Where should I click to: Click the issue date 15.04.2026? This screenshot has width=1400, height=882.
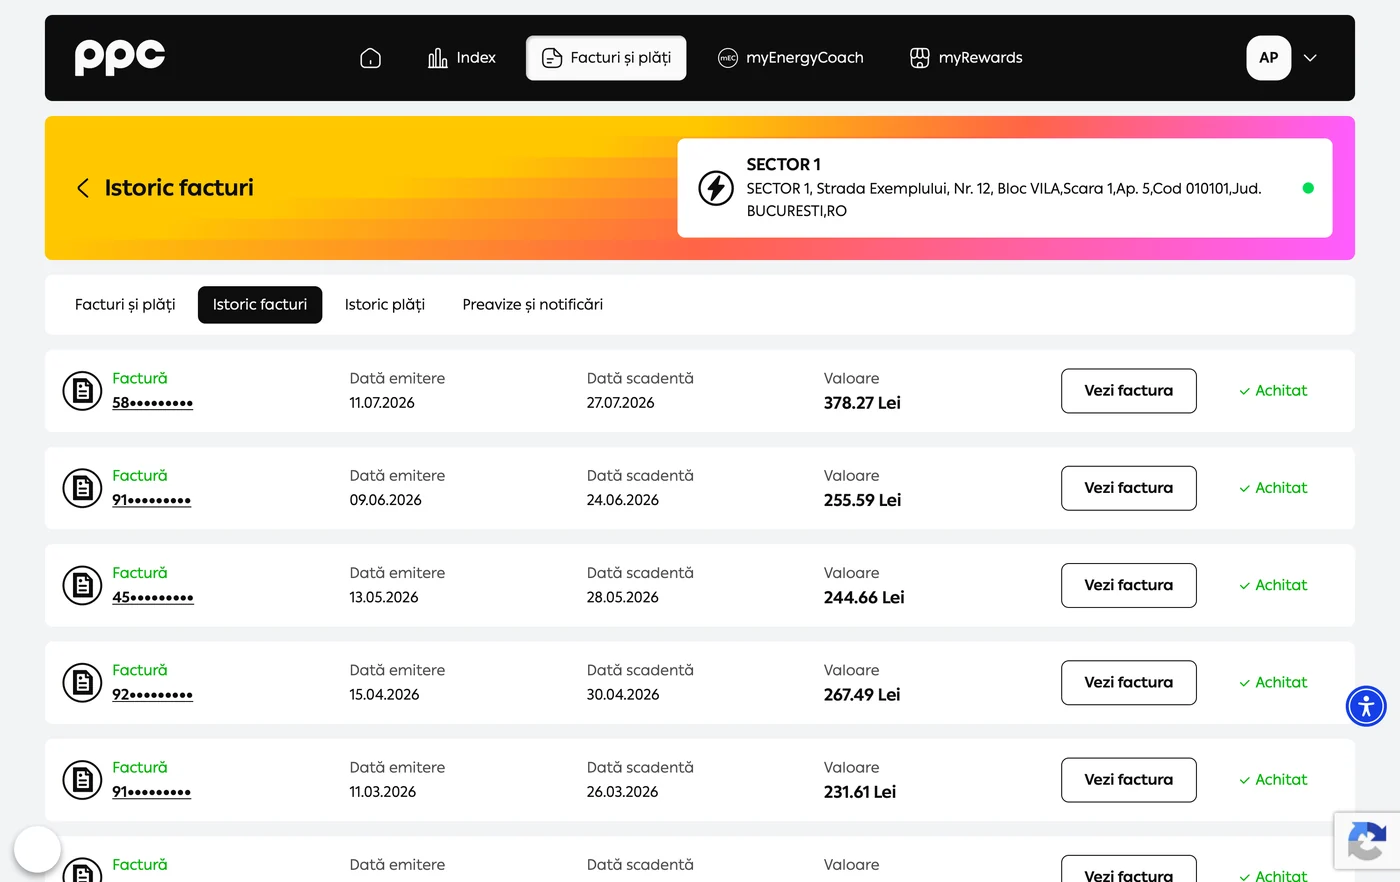point(384,694)
